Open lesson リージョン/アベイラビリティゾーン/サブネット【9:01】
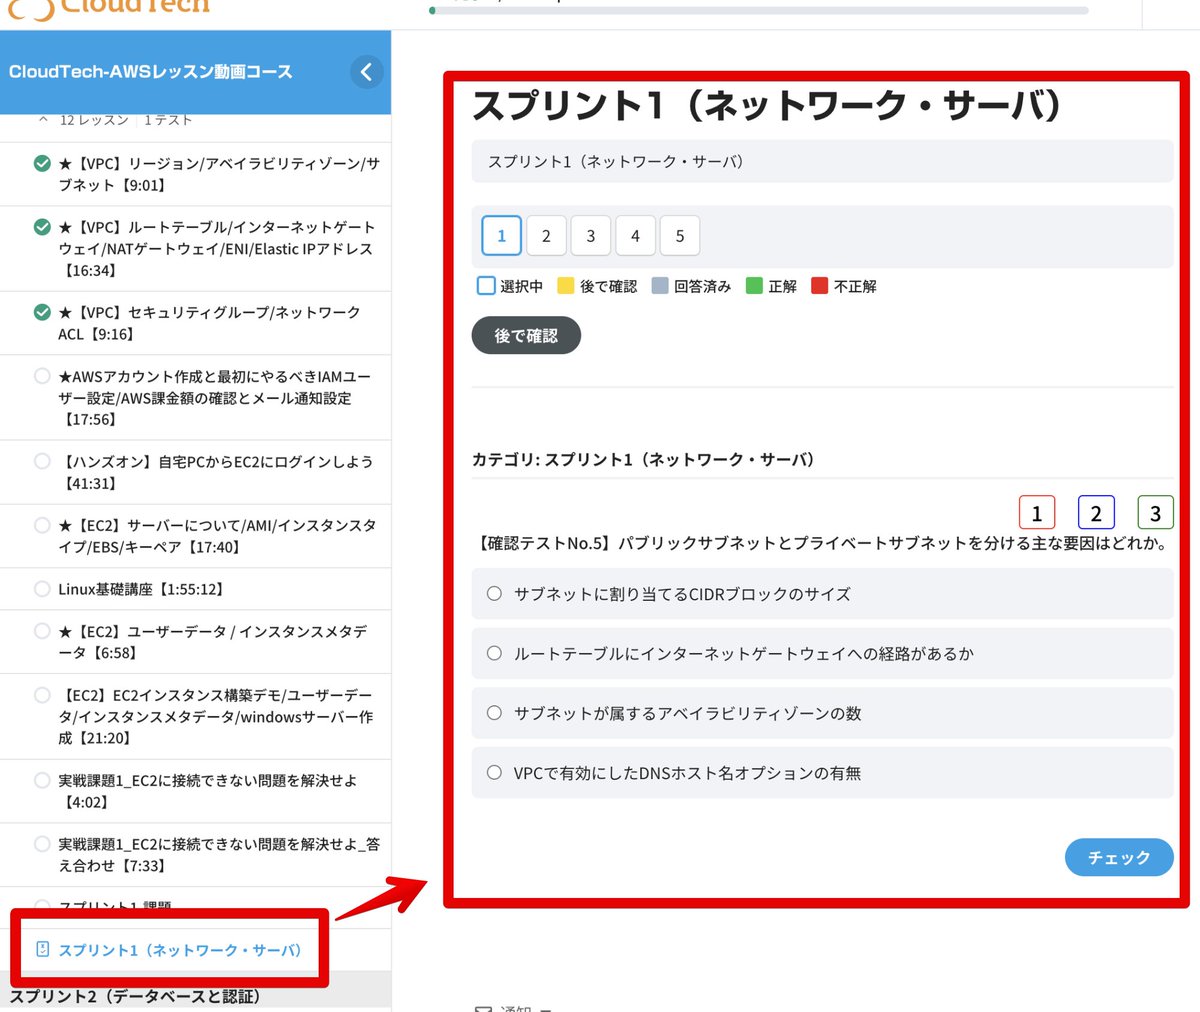This screenshot has width=1200, height=1012. point(218,174)
